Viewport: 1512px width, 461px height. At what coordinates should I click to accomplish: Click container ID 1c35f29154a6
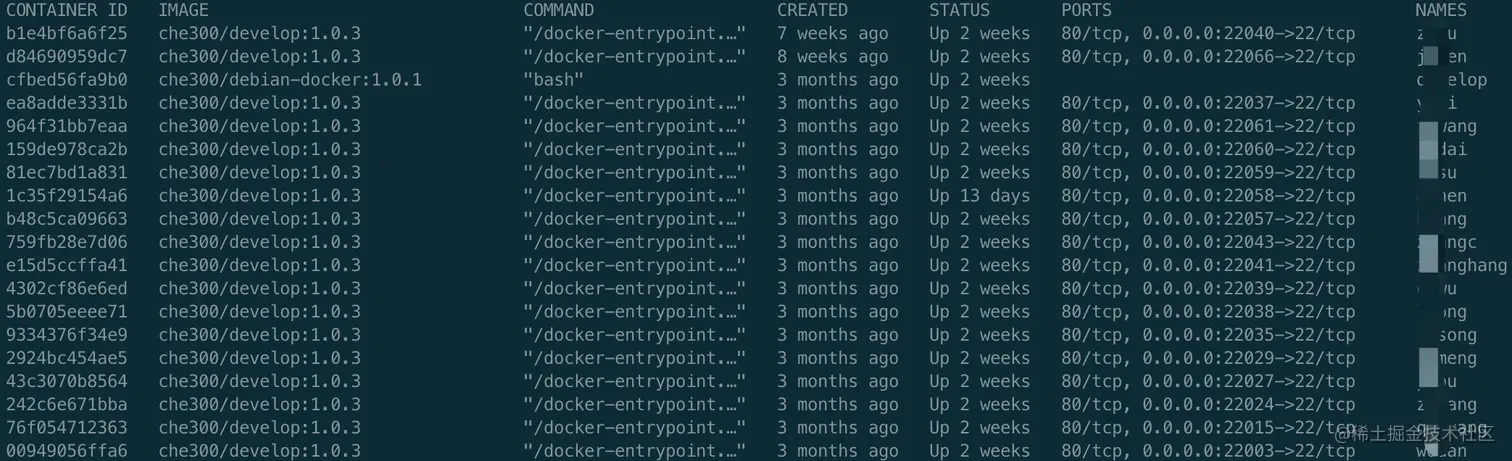67,195
